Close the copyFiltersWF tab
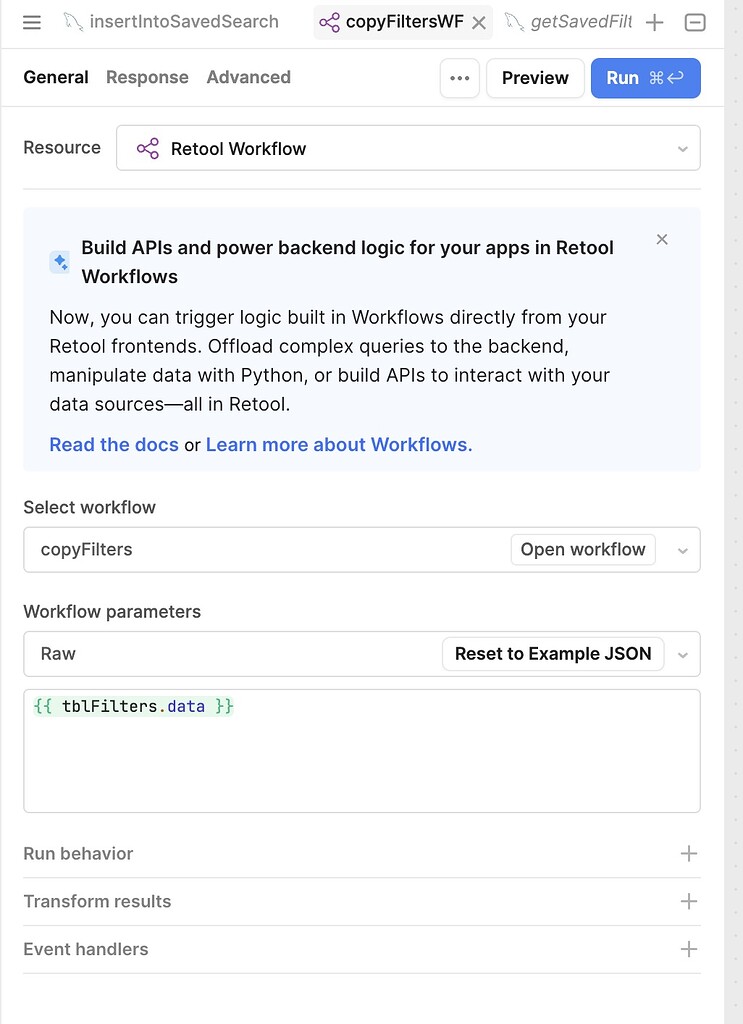This screenshot has width=743, height=1024. 479,22
